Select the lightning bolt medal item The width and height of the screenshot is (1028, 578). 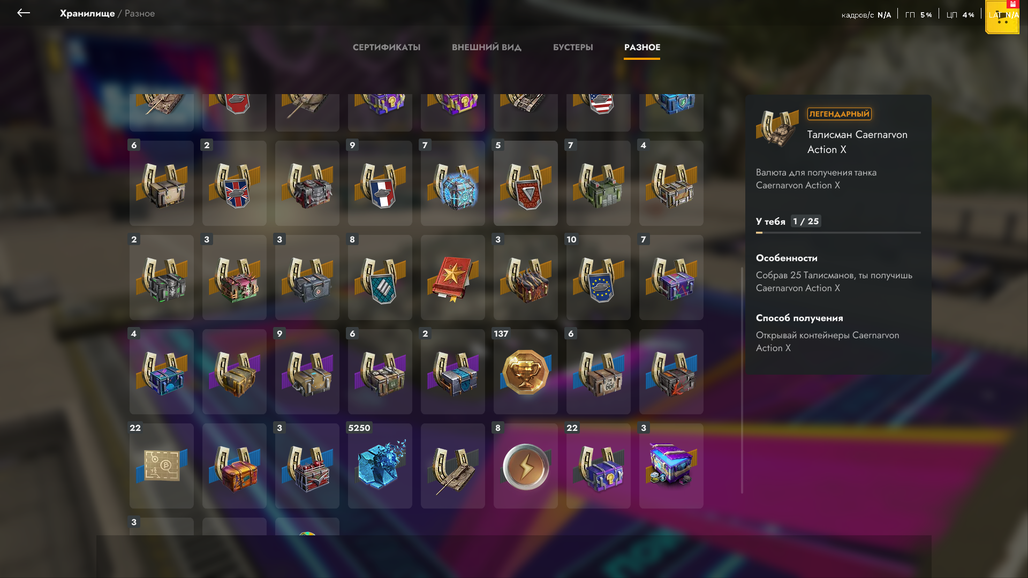[525, 466]
